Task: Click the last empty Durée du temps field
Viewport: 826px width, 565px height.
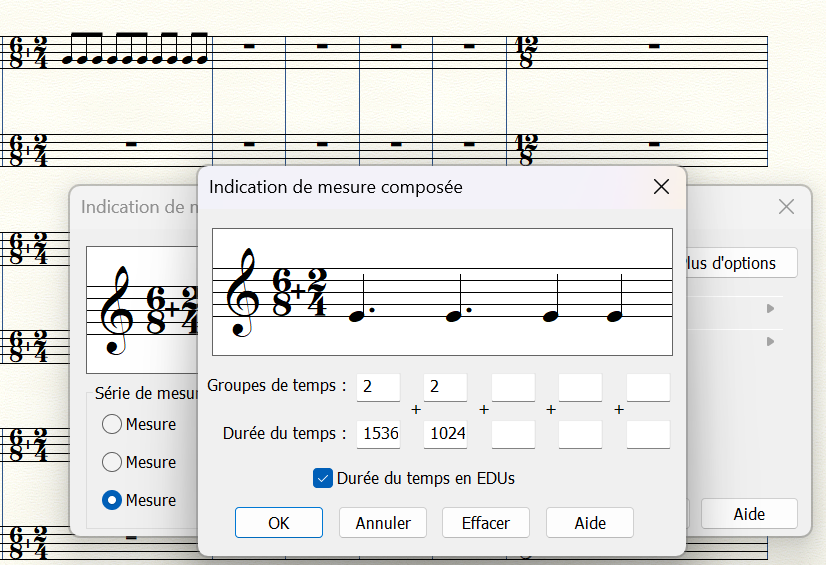Action: [x=648, y=434]
